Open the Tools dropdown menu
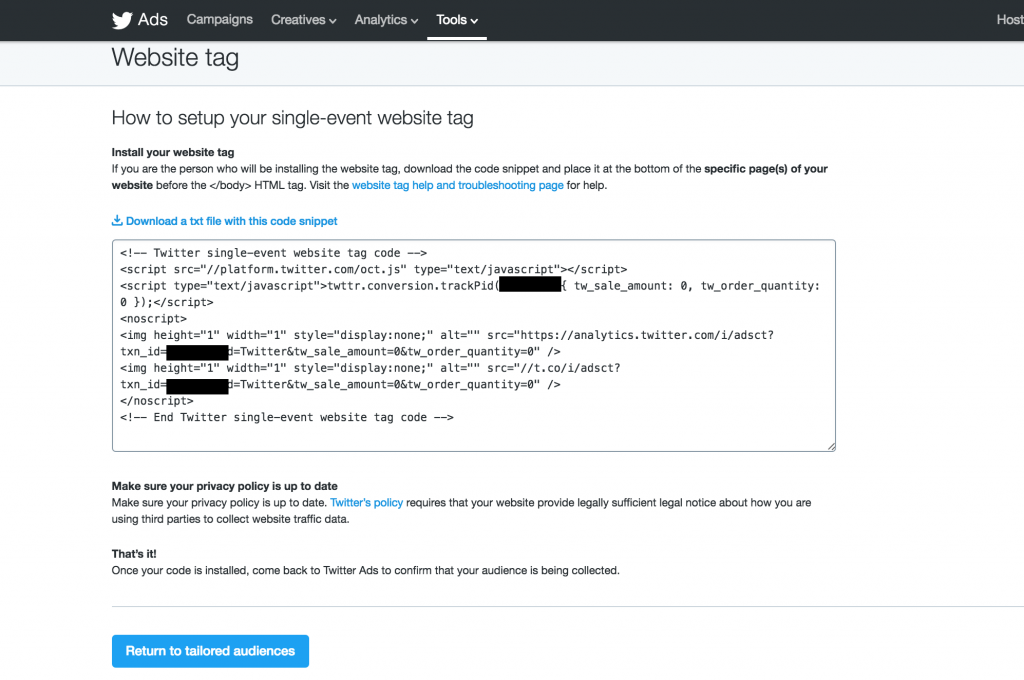This screenshot has width=1024, height=680. coord(457,20)
